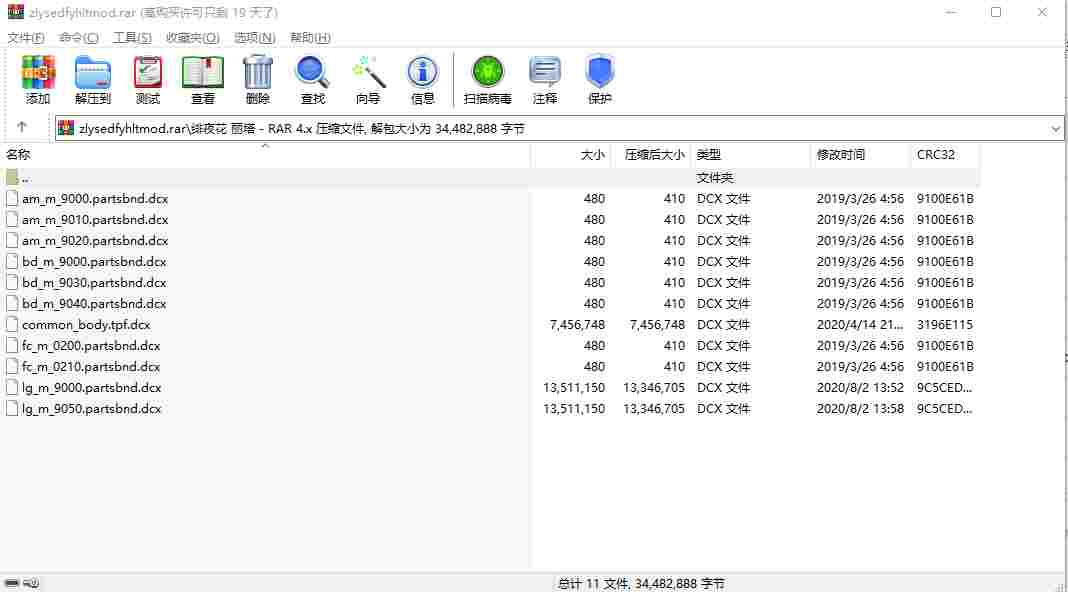This screenshot has height=592, width=1068.
Task: Select bd_m_9040.partsbnd.dcx file
Action: coord(94,303)
